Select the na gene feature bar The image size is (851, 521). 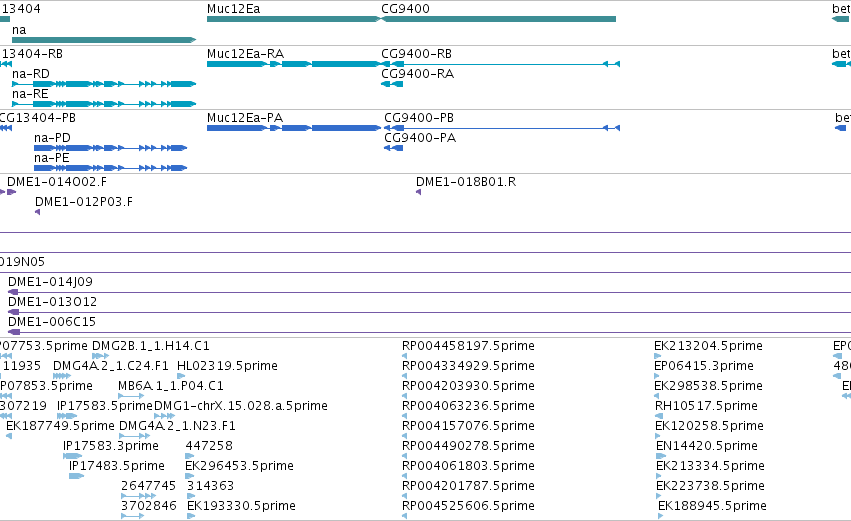coord(104,40)
